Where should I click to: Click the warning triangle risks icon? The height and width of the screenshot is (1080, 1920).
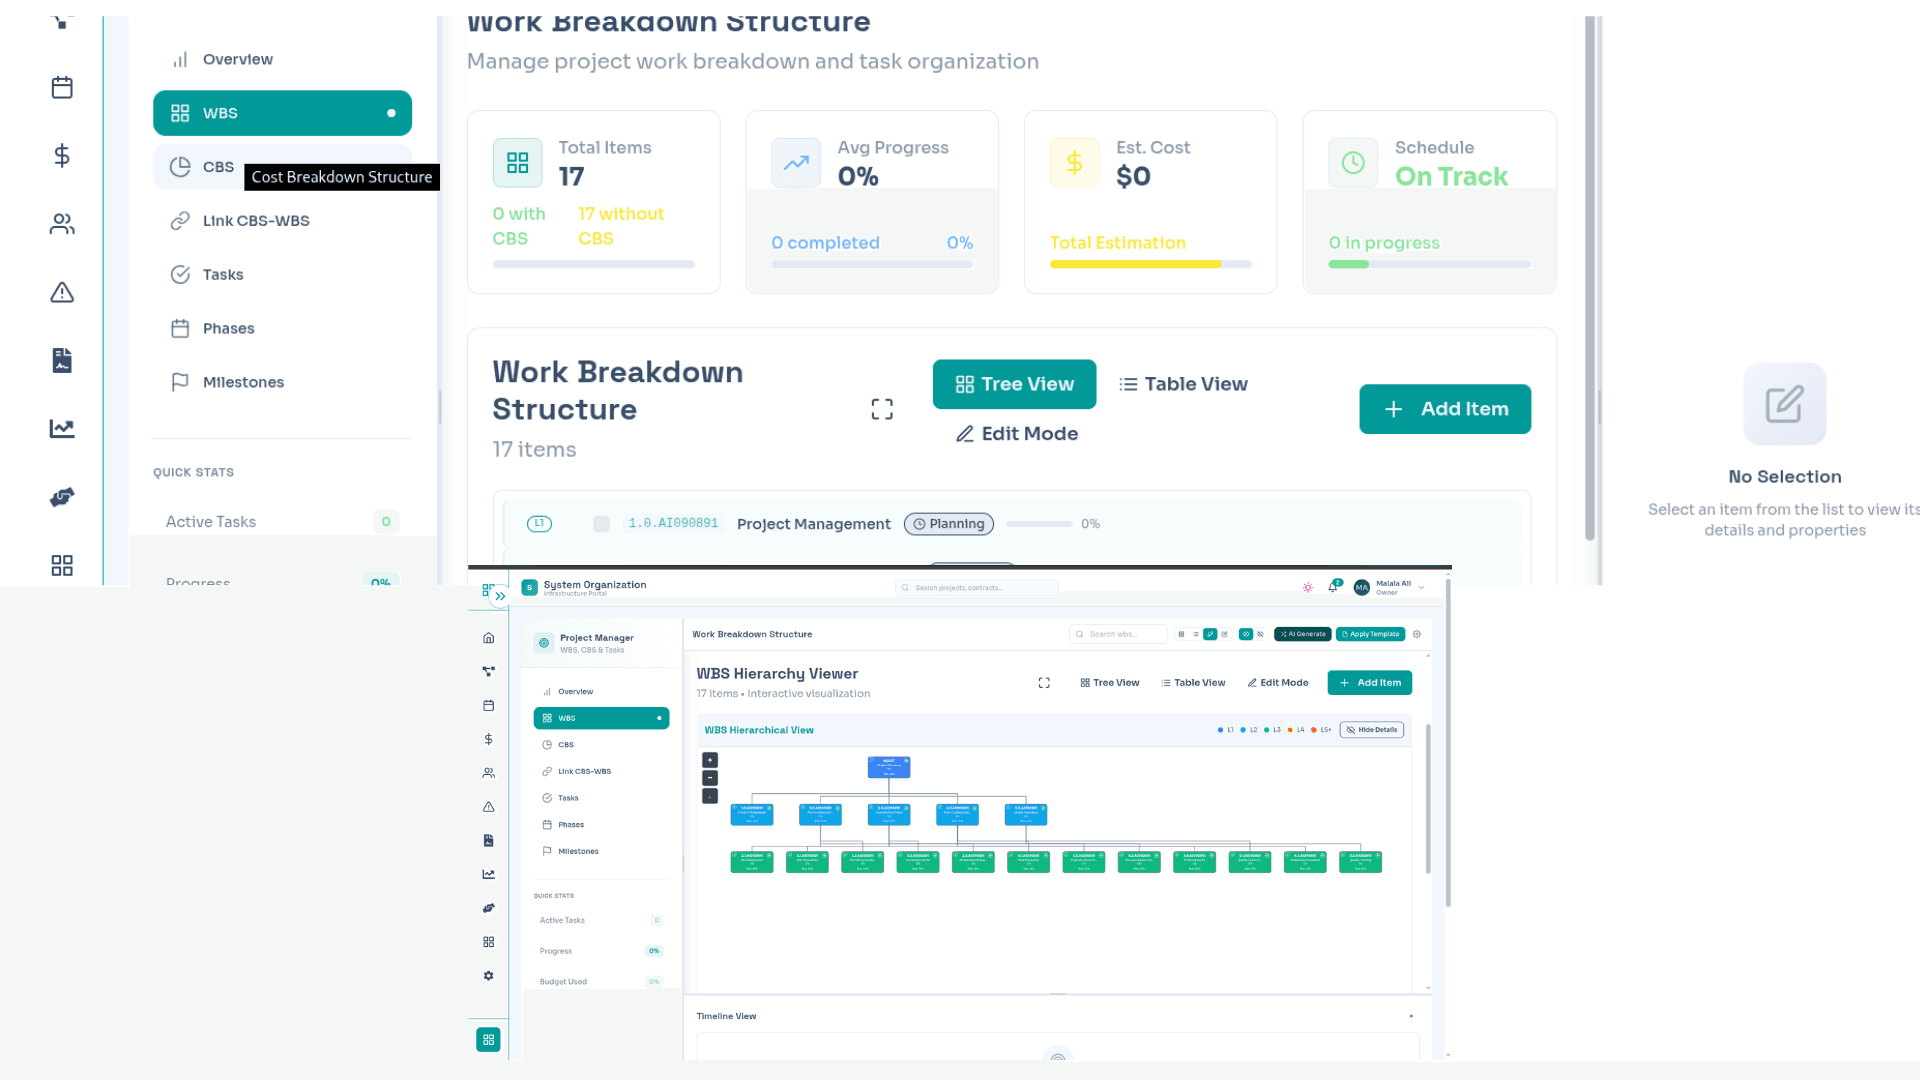click(x=62, y=292)
